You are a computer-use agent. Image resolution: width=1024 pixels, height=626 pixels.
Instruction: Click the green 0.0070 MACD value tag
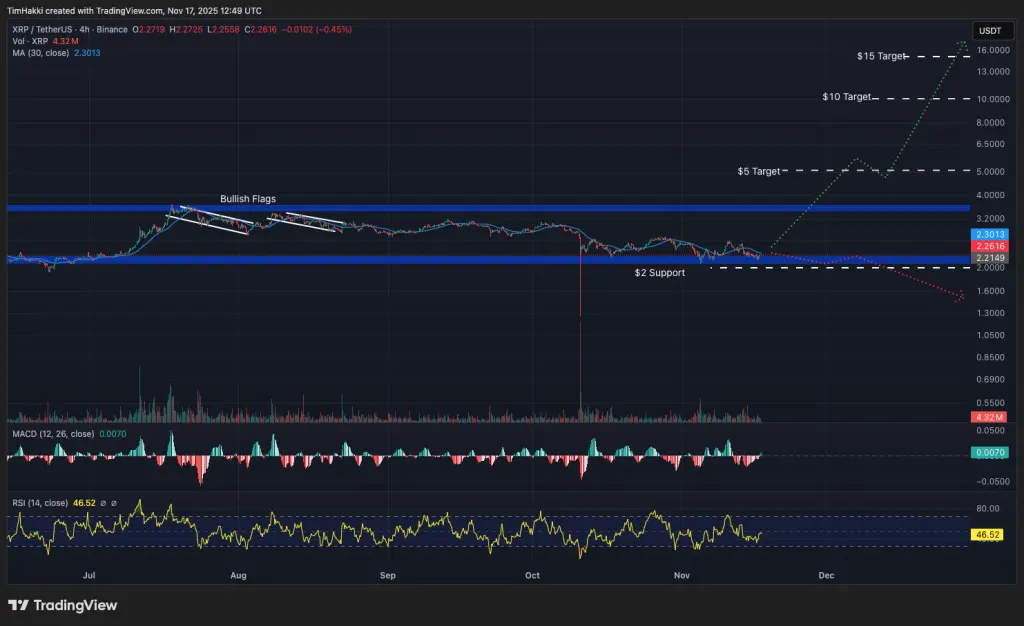pyautogui.click(x=990, y=452)
